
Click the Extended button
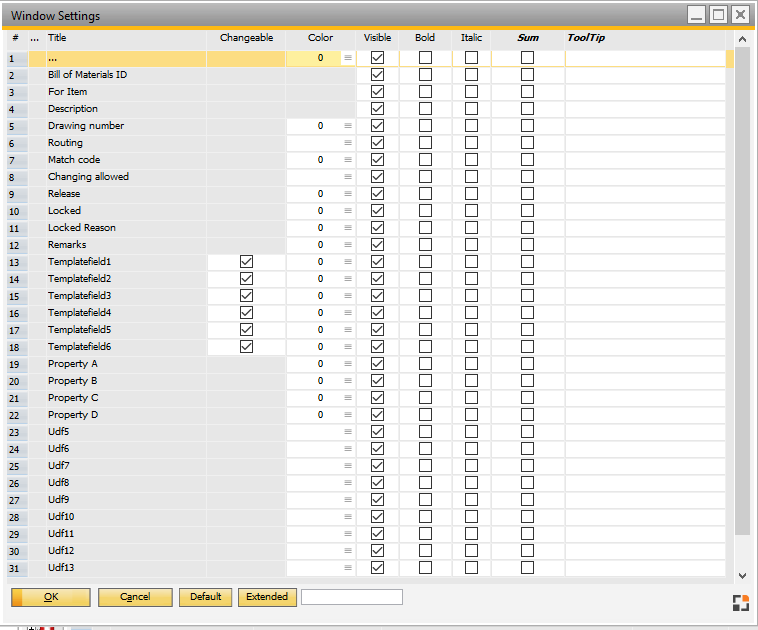tap(267, 597)
